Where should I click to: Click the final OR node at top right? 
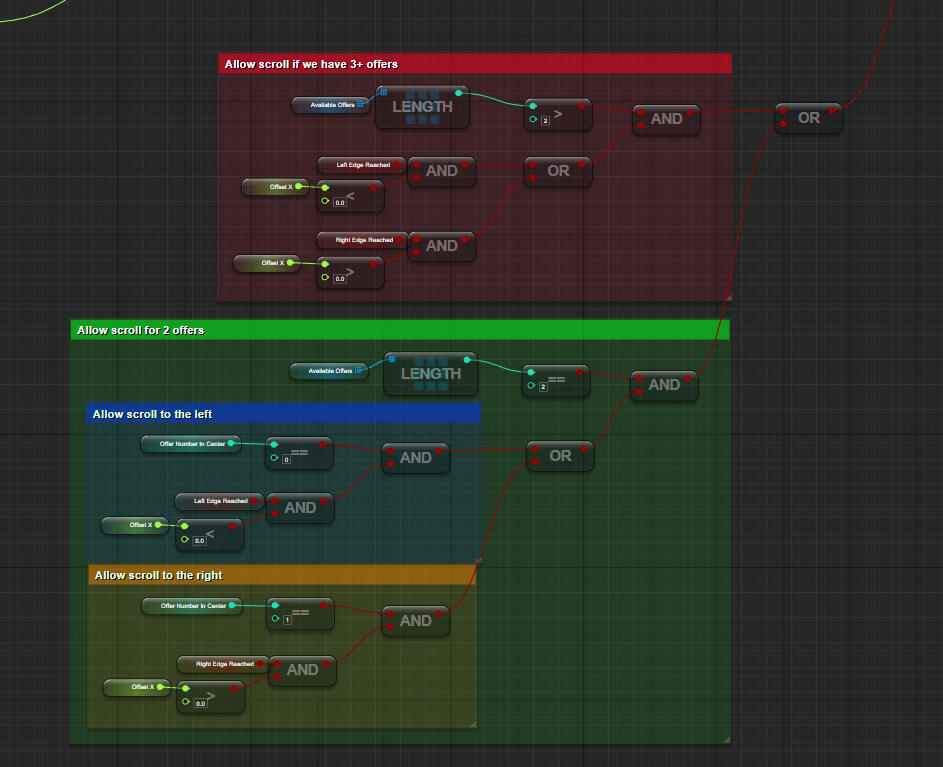click(808, 118)
